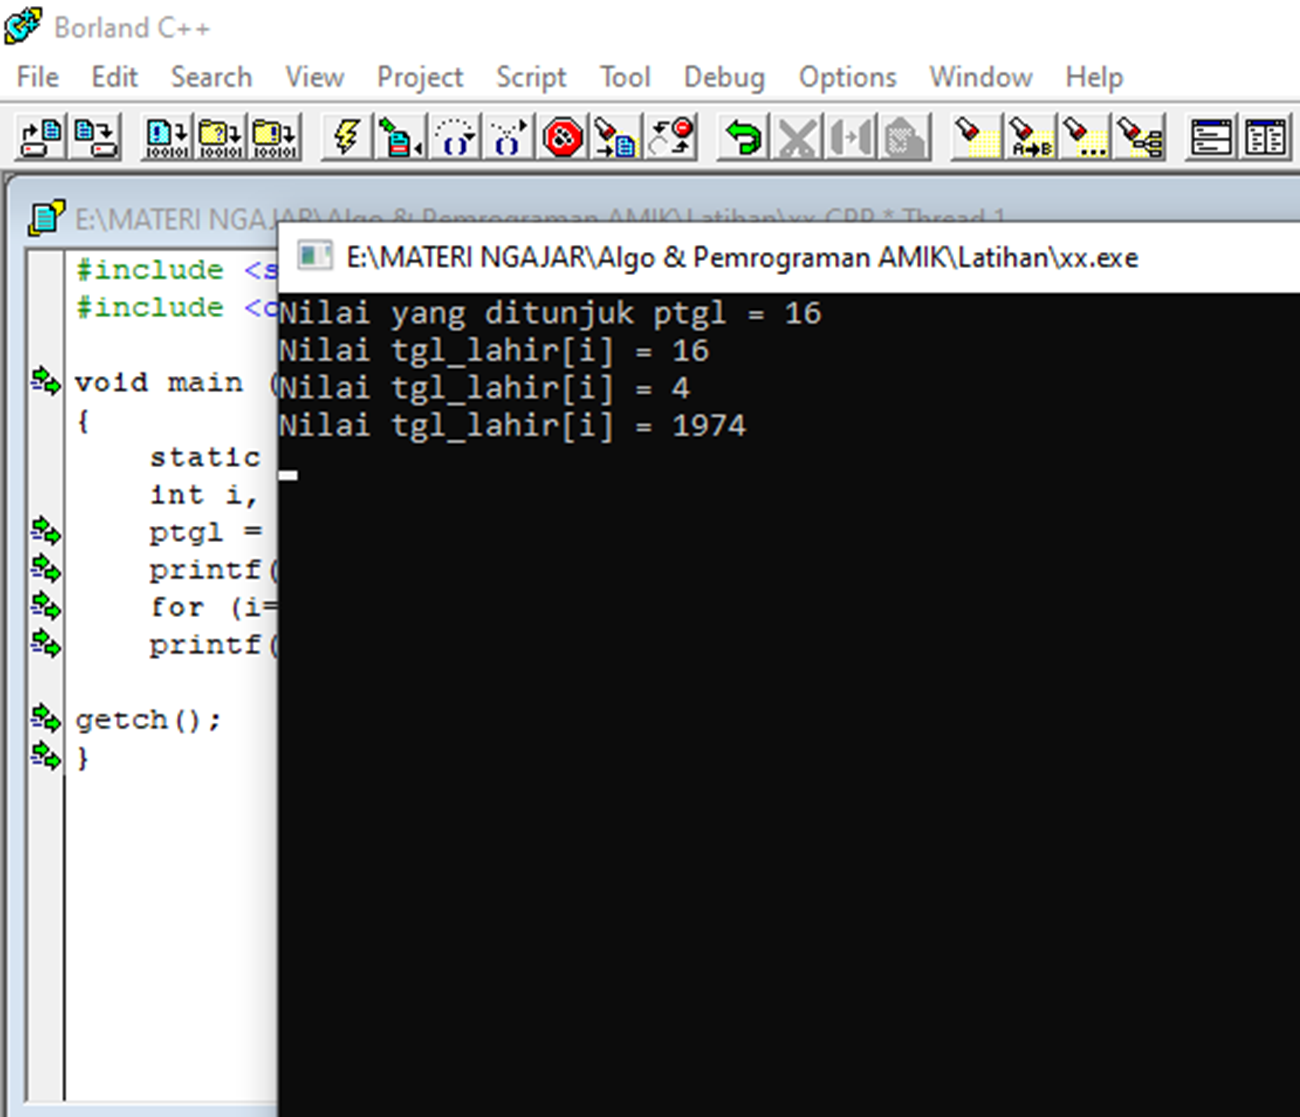
Task: Open the Project menu
Action: click(x=420, y=77)
